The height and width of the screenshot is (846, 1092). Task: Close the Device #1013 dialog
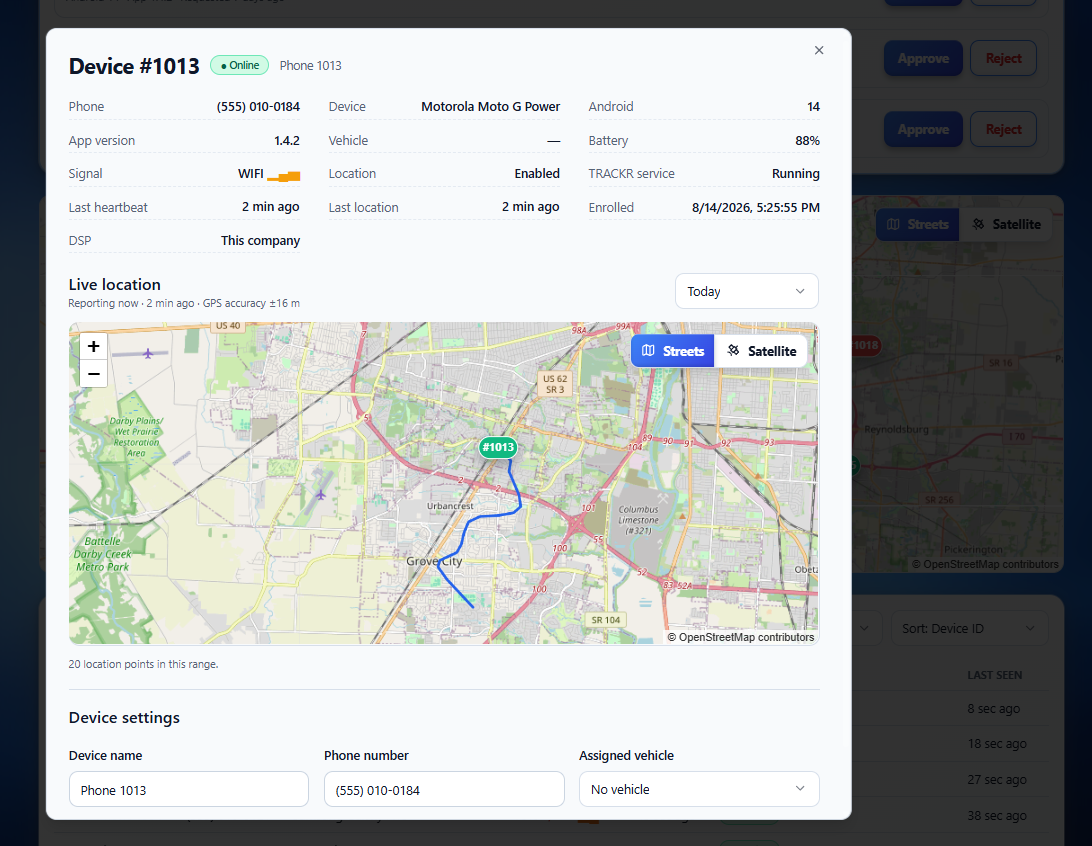pyautogui.click(x=819, y=50)
